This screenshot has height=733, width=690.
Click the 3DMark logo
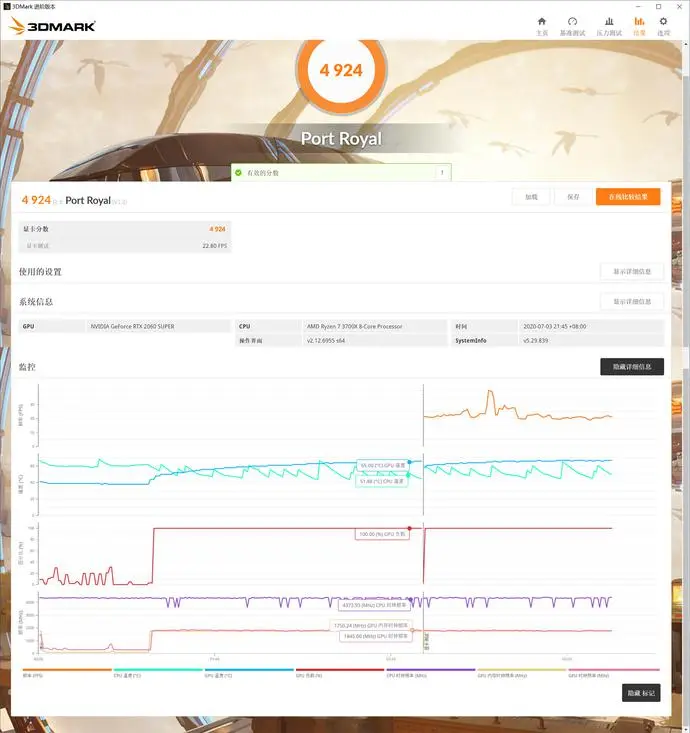pyautogui.click(x=52, y=26)
